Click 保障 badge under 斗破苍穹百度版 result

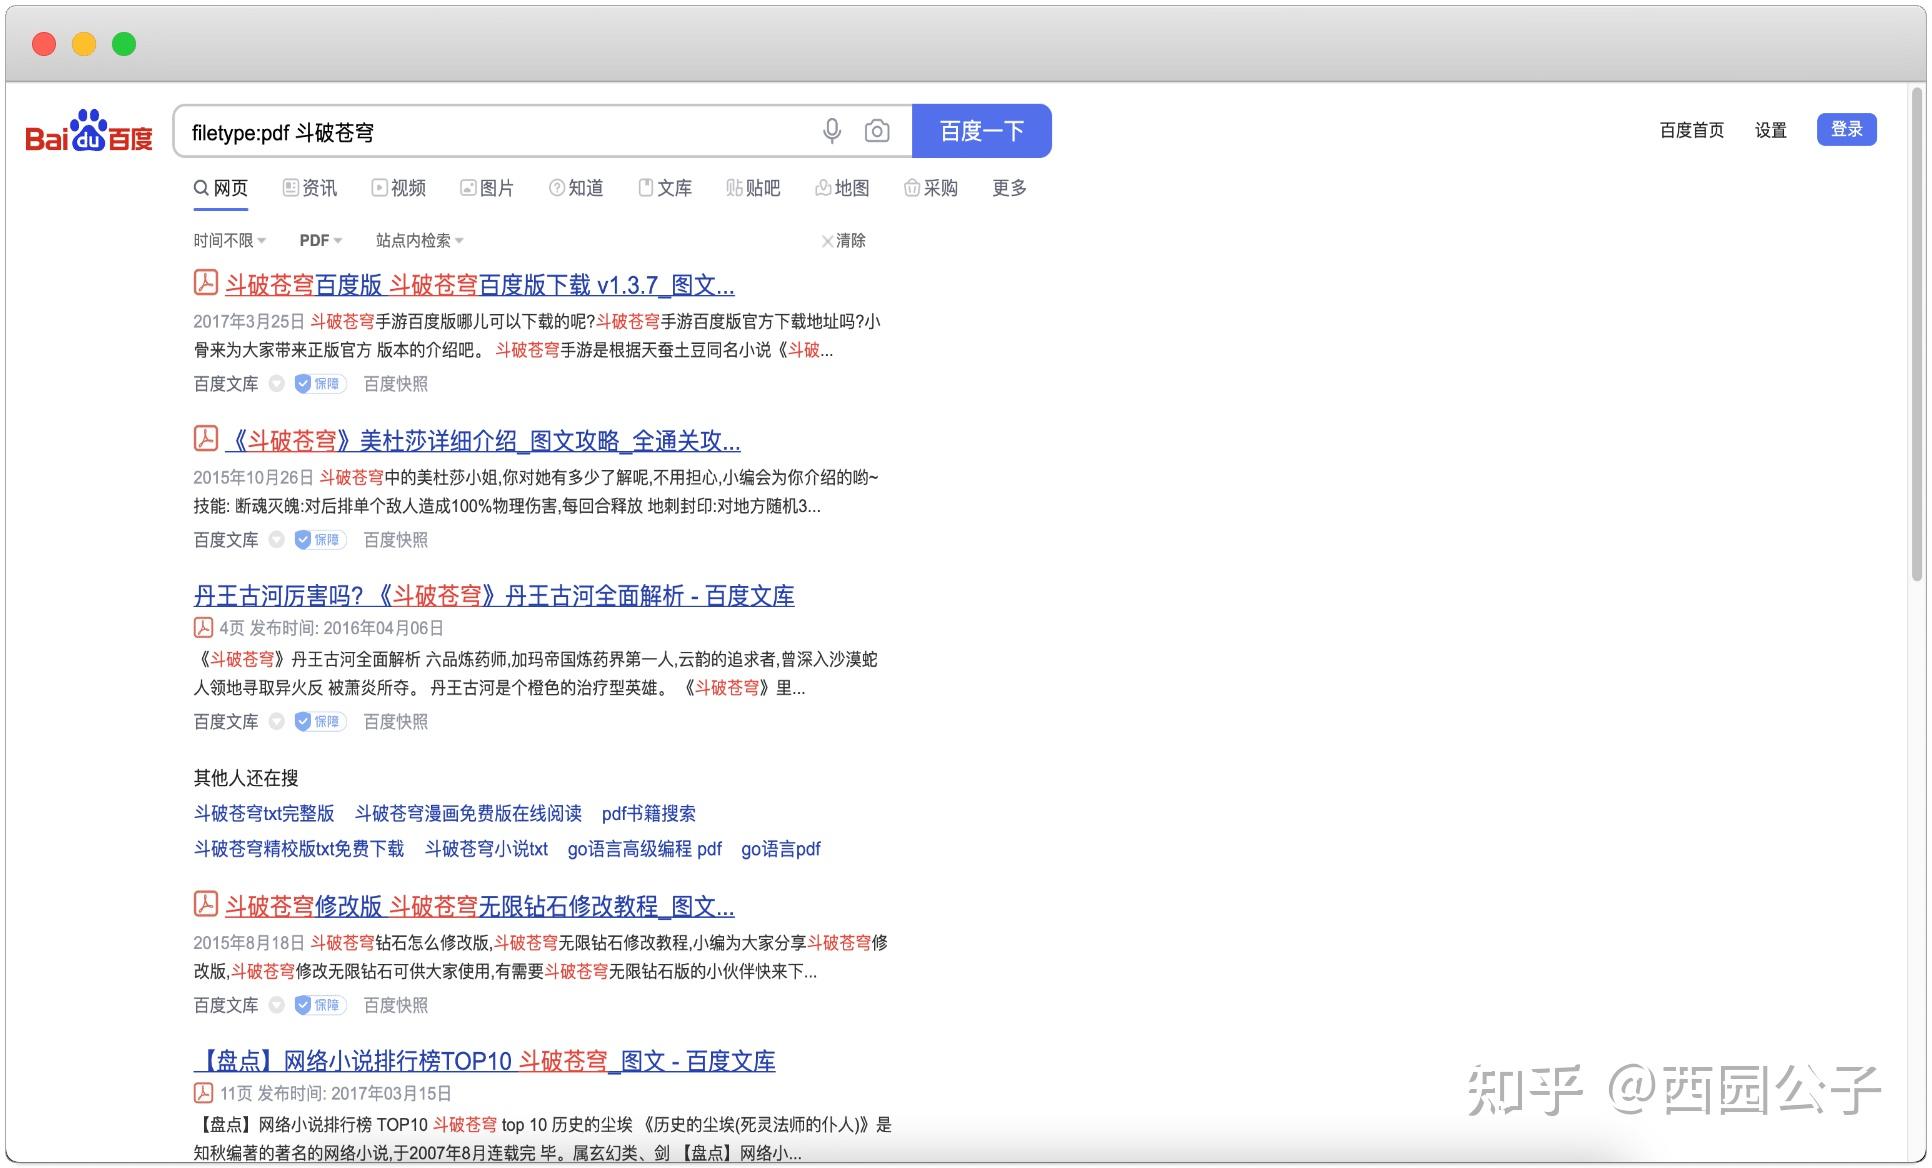[320, 384]
